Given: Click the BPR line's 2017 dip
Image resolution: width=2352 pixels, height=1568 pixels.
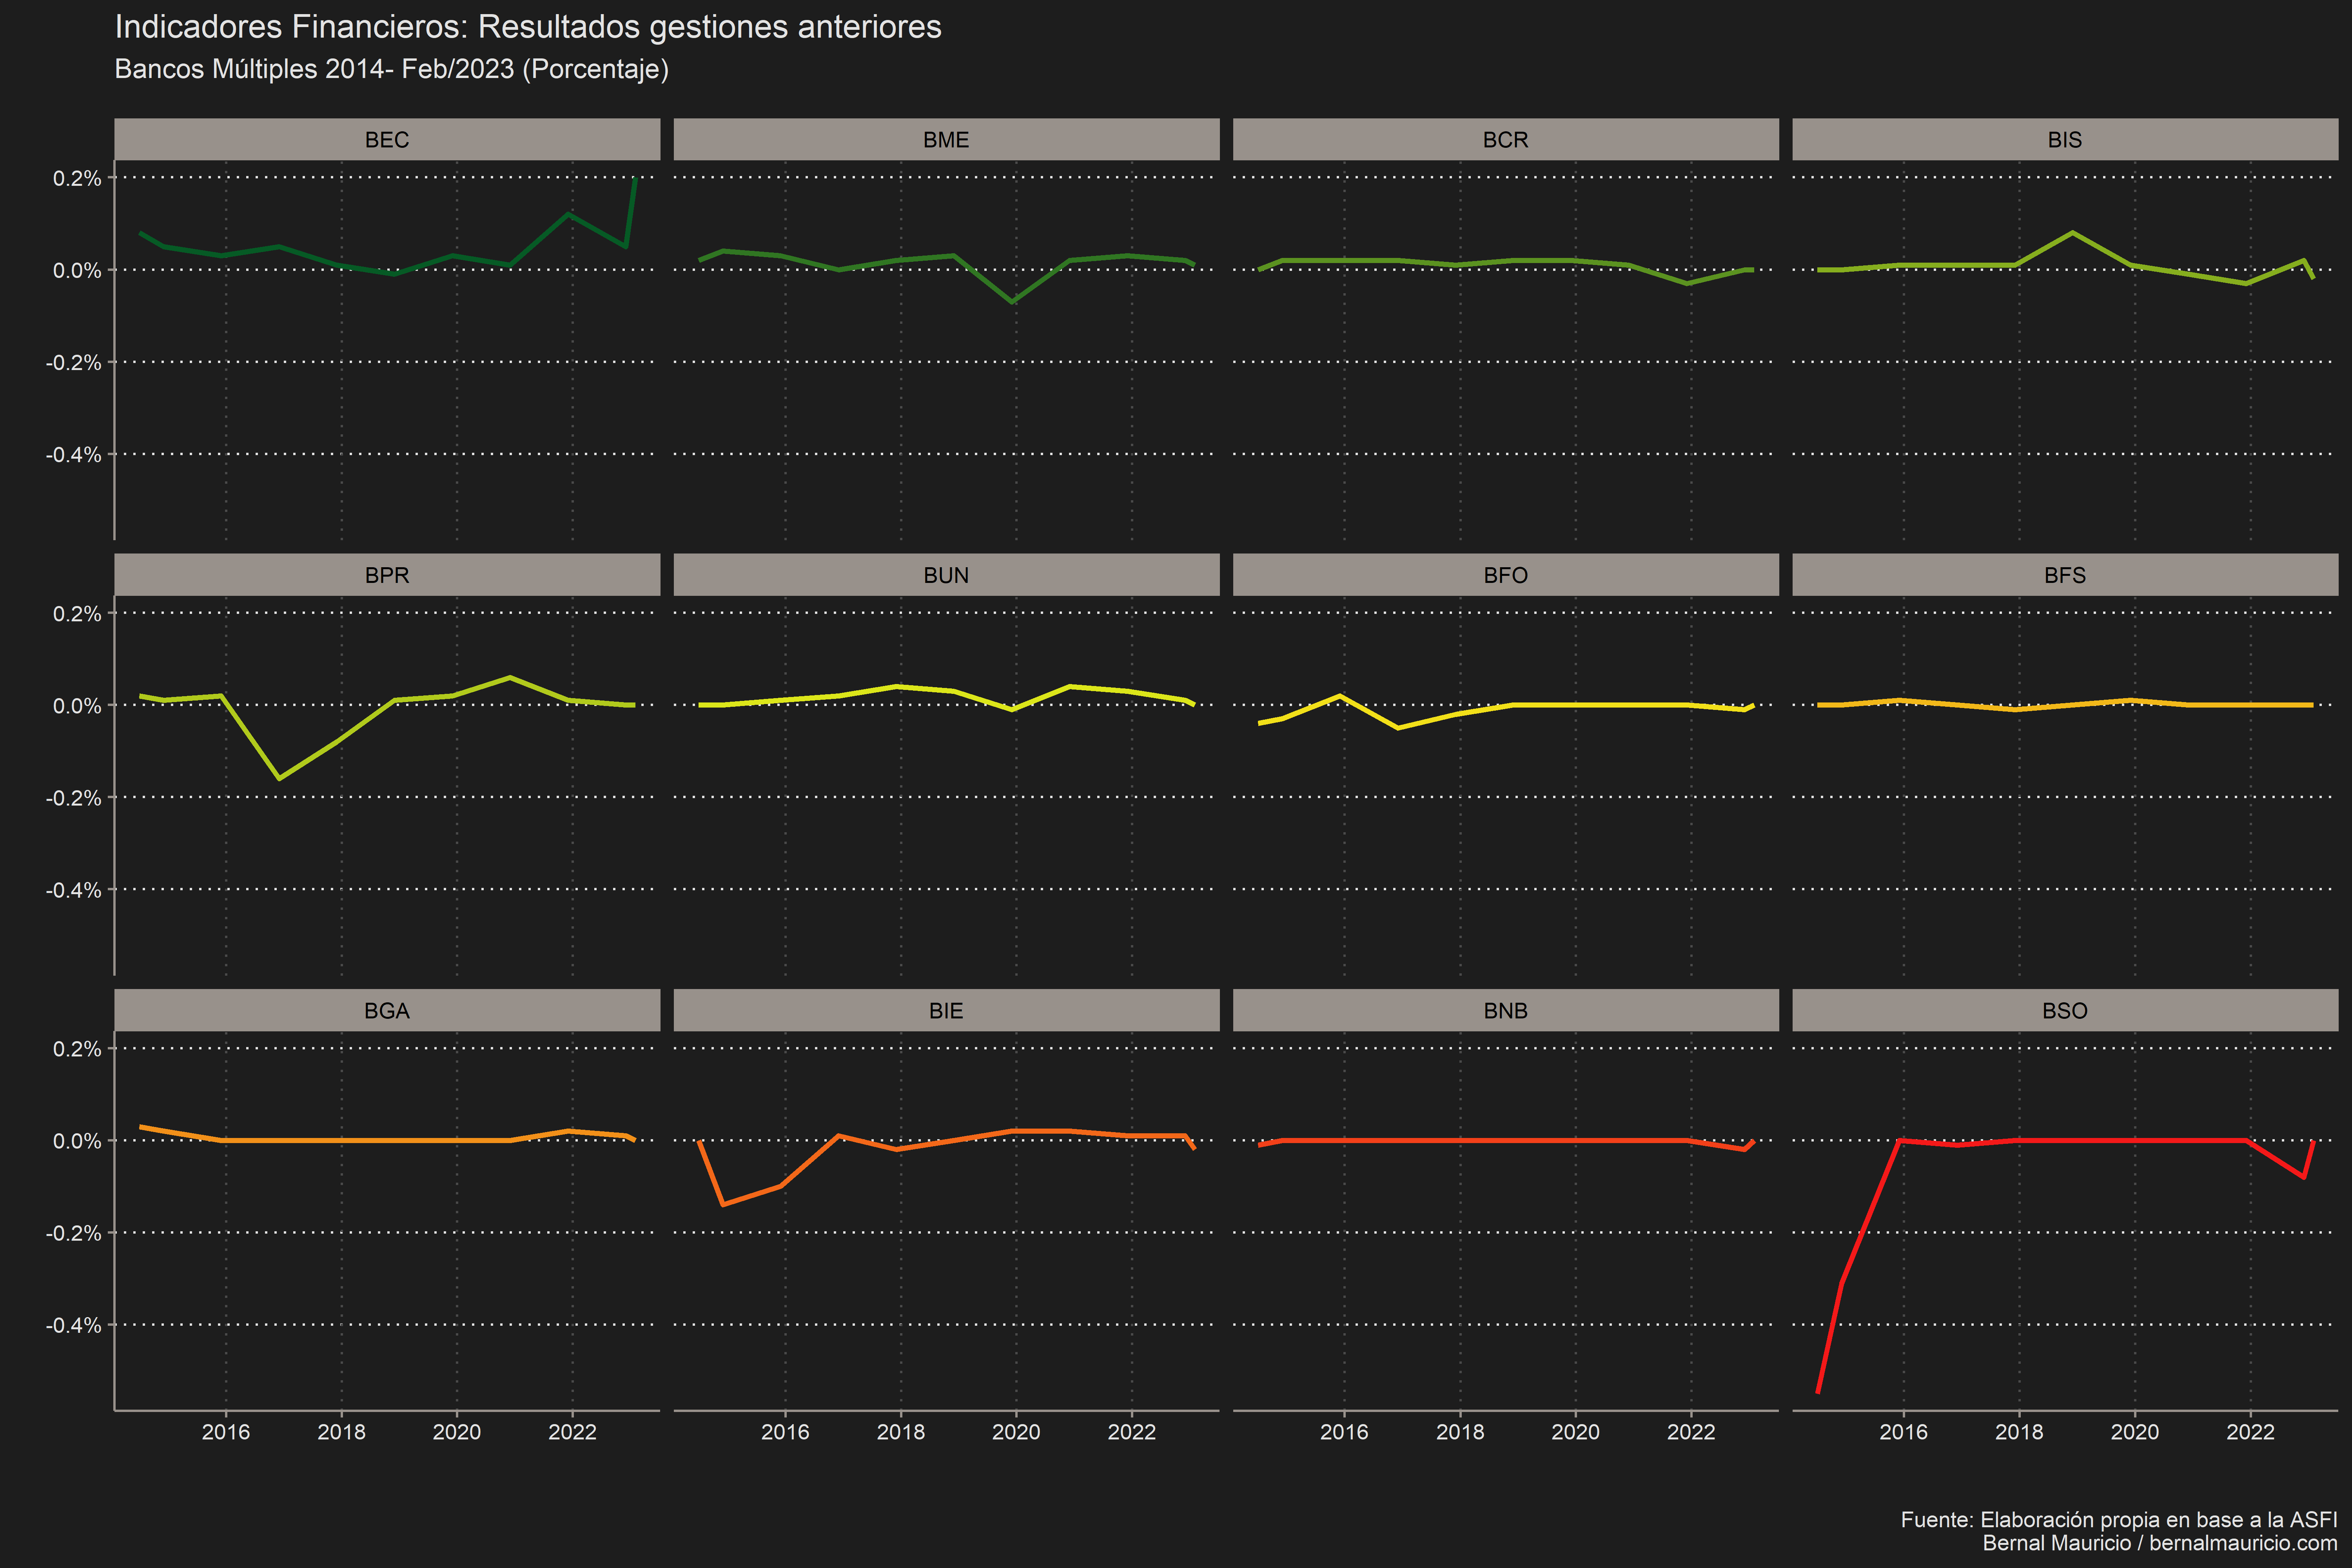Looking at the screenshot, I should pyautogui.click(x=279, y=778).
